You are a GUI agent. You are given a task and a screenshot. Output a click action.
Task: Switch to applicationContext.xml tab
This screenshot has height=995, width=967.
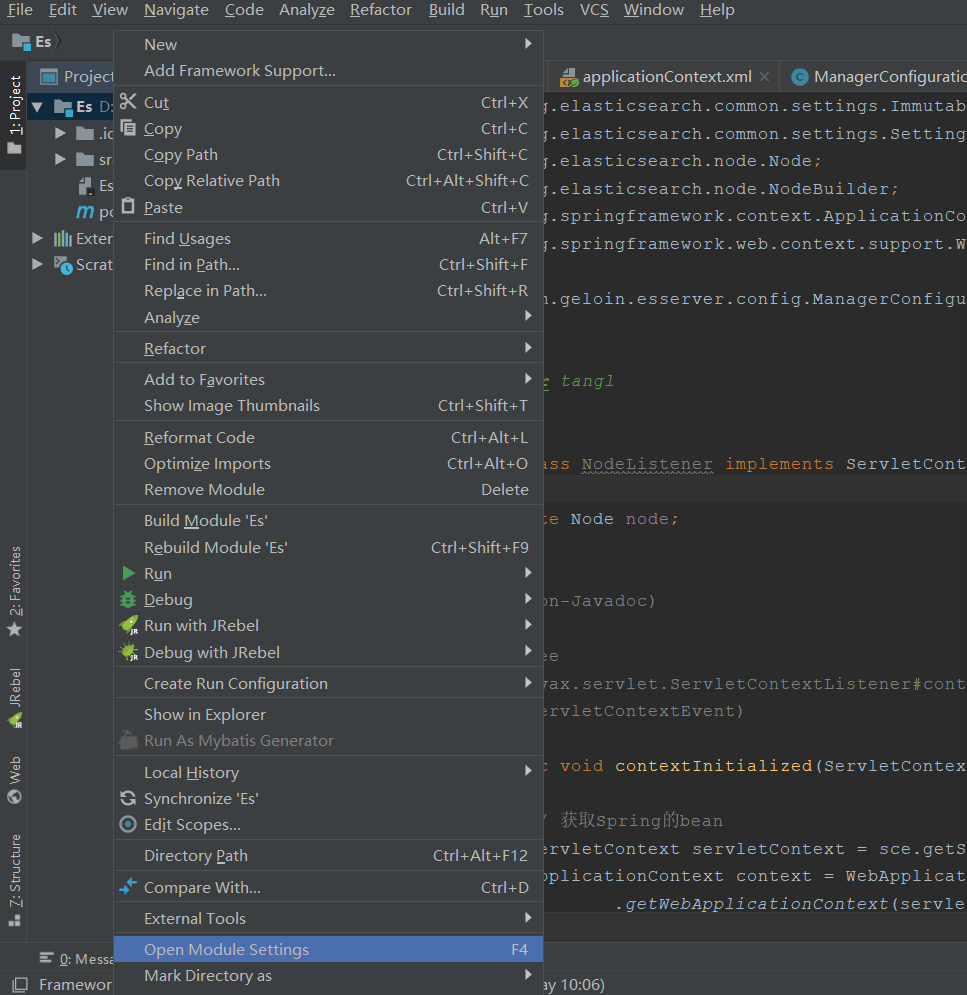pos(663,77)
